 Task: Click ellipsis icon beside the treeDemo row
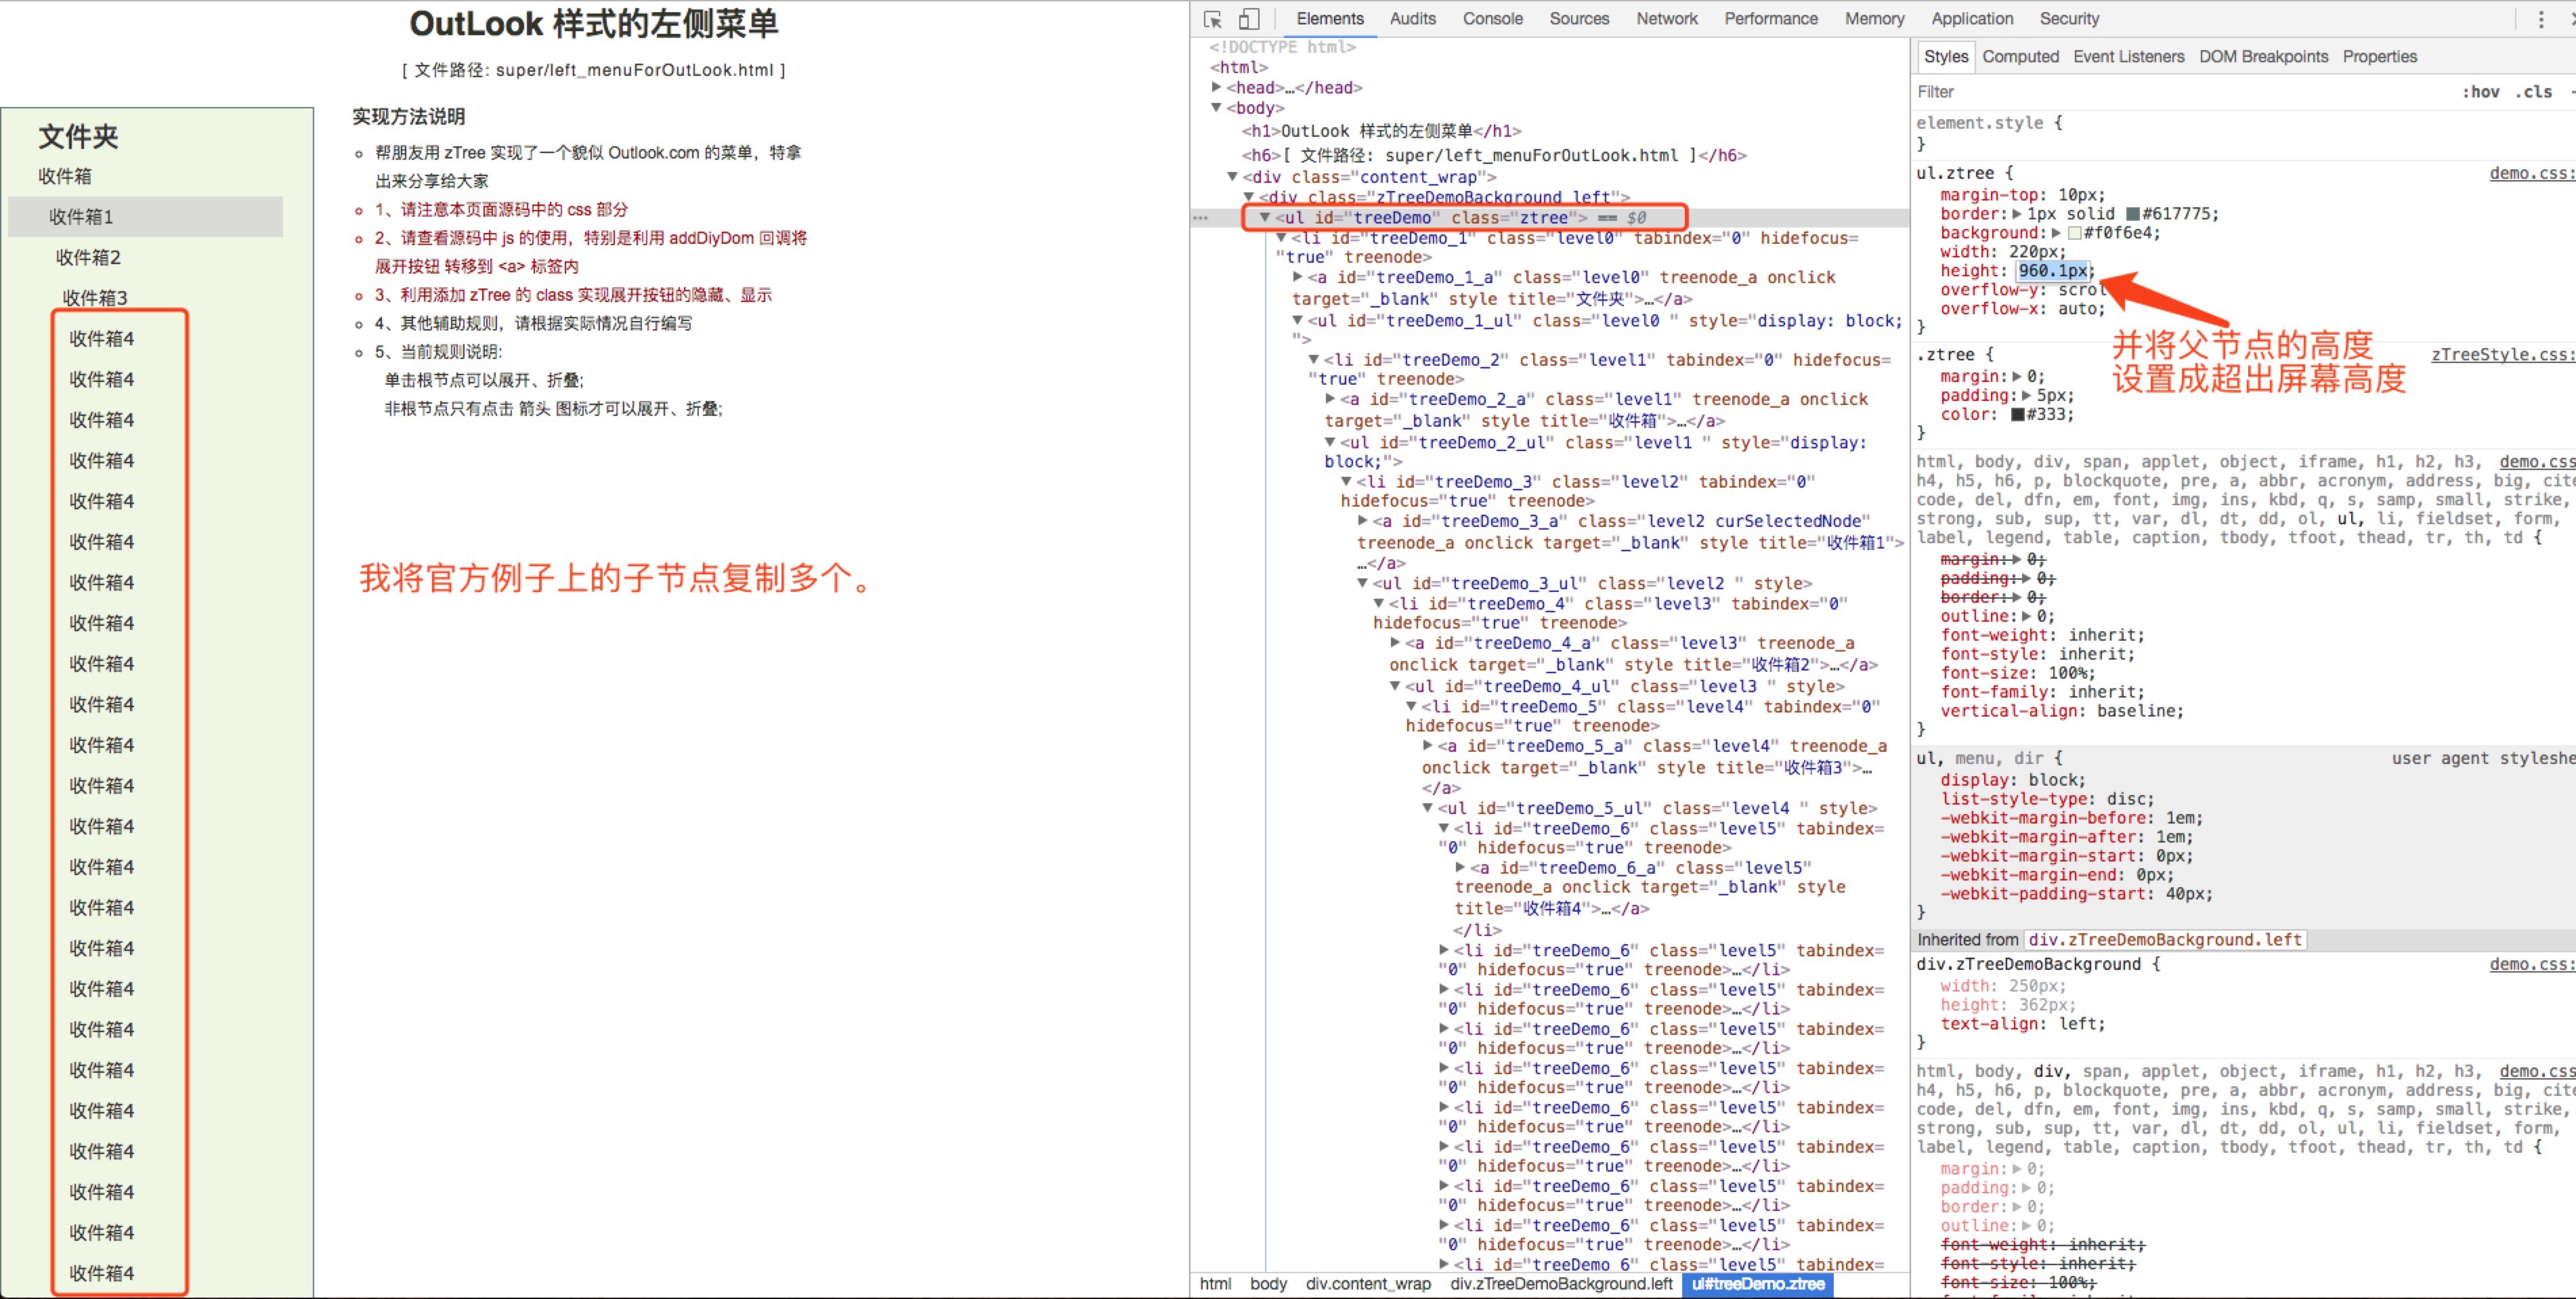pyautogui.click(x=1200, y=217)
